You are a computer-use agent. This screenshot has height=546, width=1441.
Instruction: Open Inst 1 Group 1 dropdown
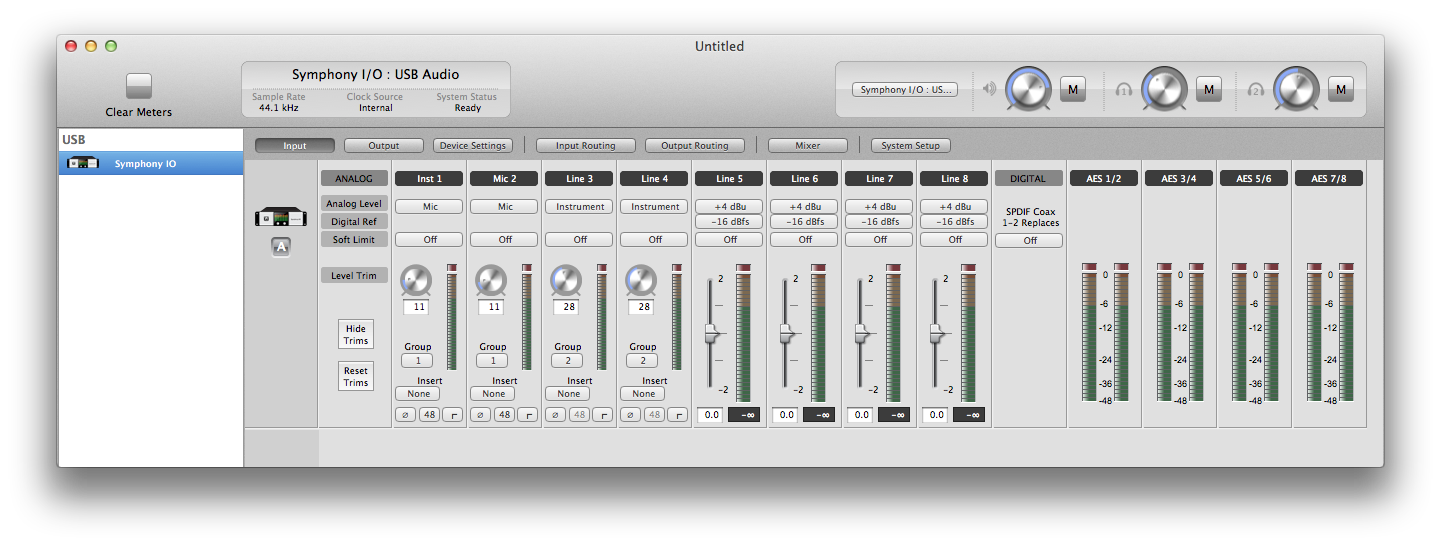pyautogui.click(x=417, y=361)
